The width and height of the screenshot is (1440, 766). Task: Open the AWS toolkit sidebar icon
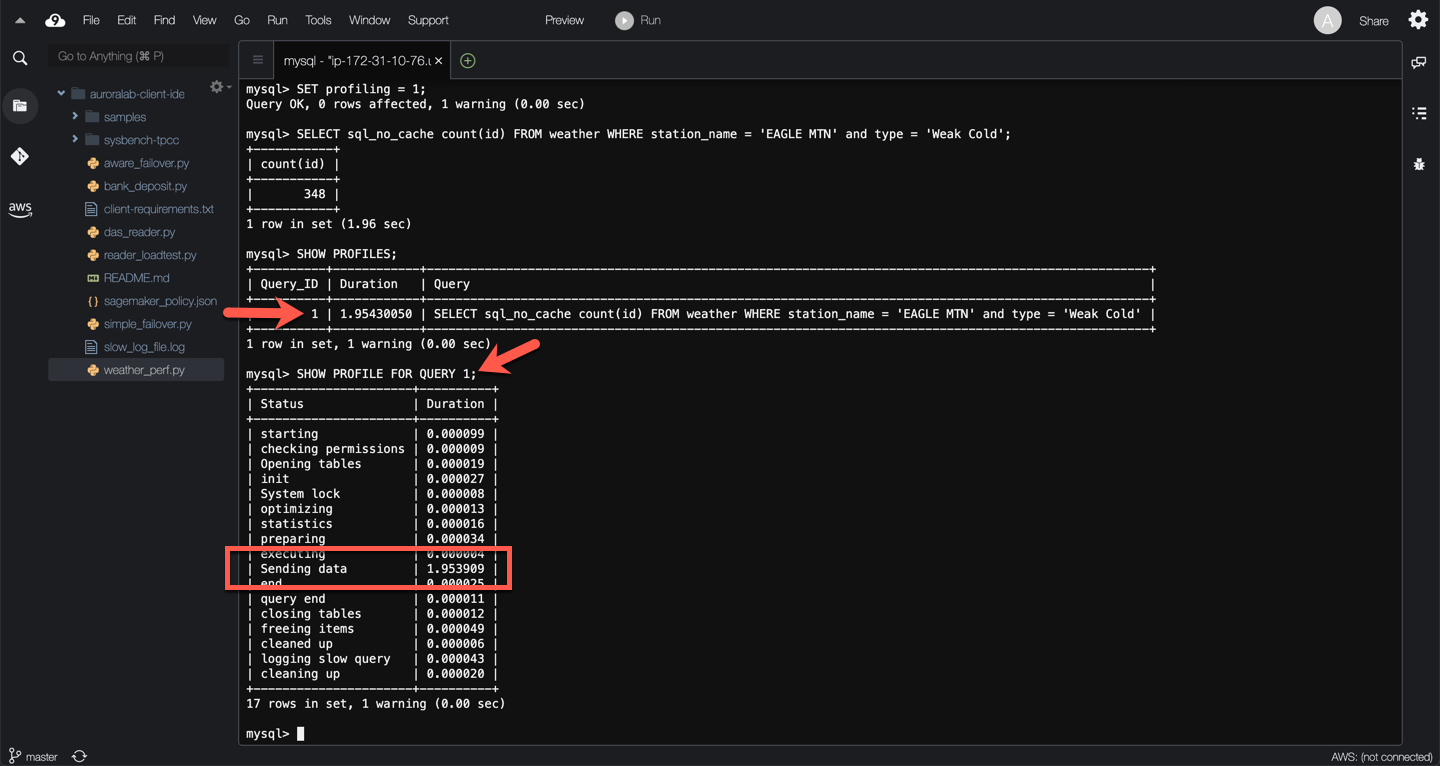[x=20, y=209]
